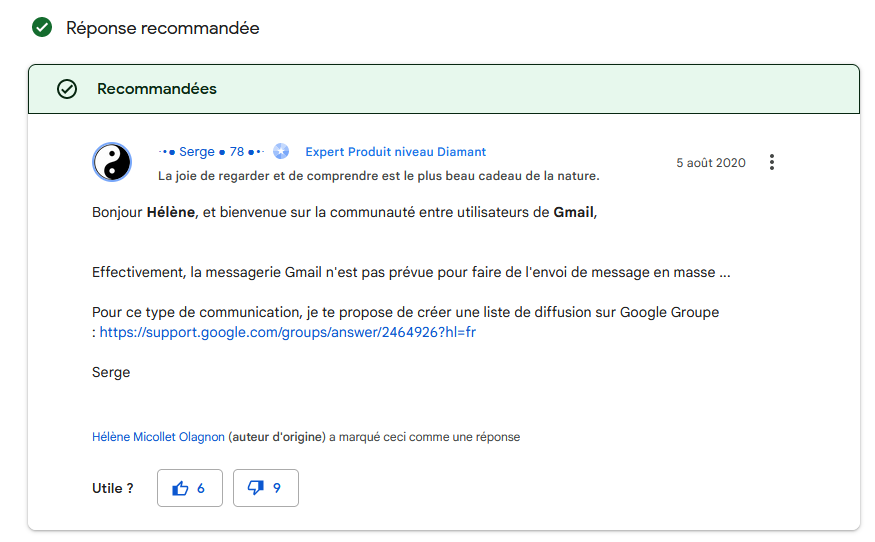This screenshot has width=875, height=542.
Task: Click the Utile ? label
Action: pyautogui.click(x=113, y=488)
